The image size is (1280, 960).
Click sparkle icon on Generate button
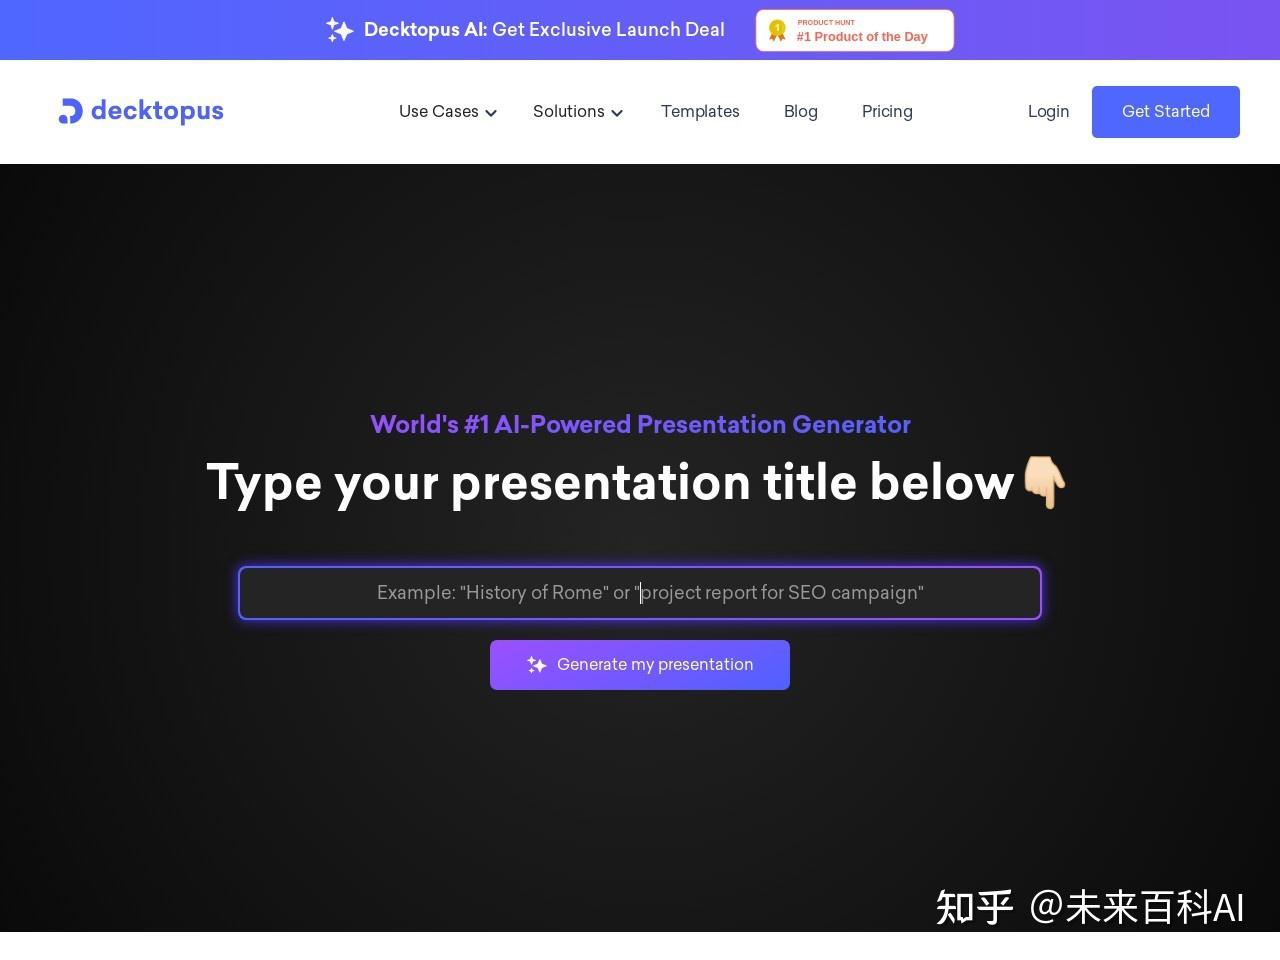[537, 665]
